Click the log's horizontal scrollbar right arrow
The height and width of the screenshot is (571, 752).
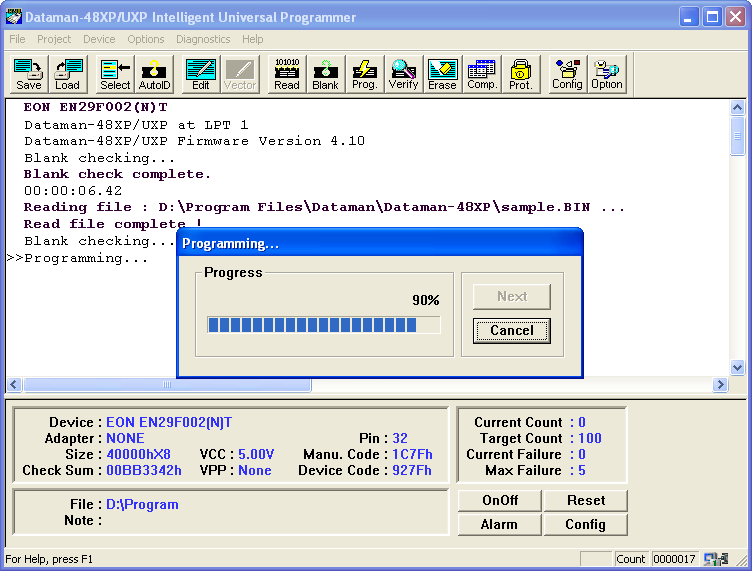720,385
